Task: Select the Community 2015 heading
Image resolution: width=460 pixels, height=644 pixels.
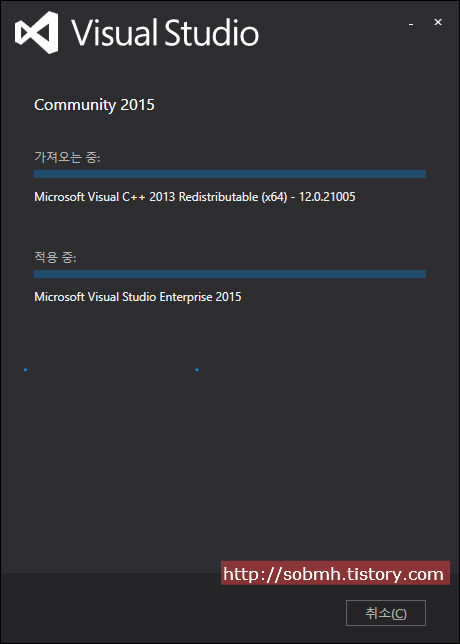Action: [94, 105]
